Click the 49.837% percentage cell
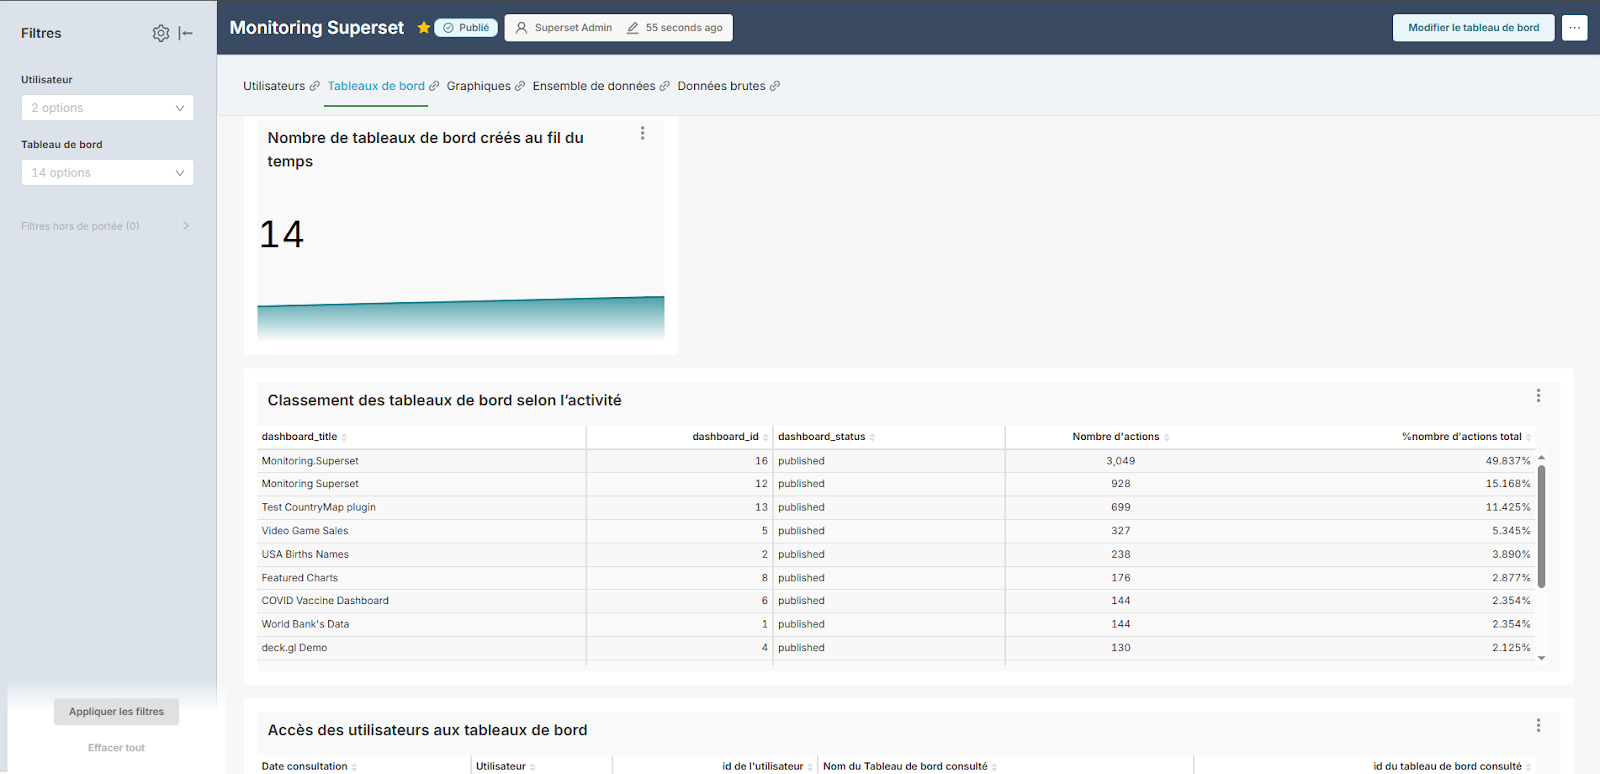The height and width of the screenshot is (774, 1600). tap(1508, 461)
